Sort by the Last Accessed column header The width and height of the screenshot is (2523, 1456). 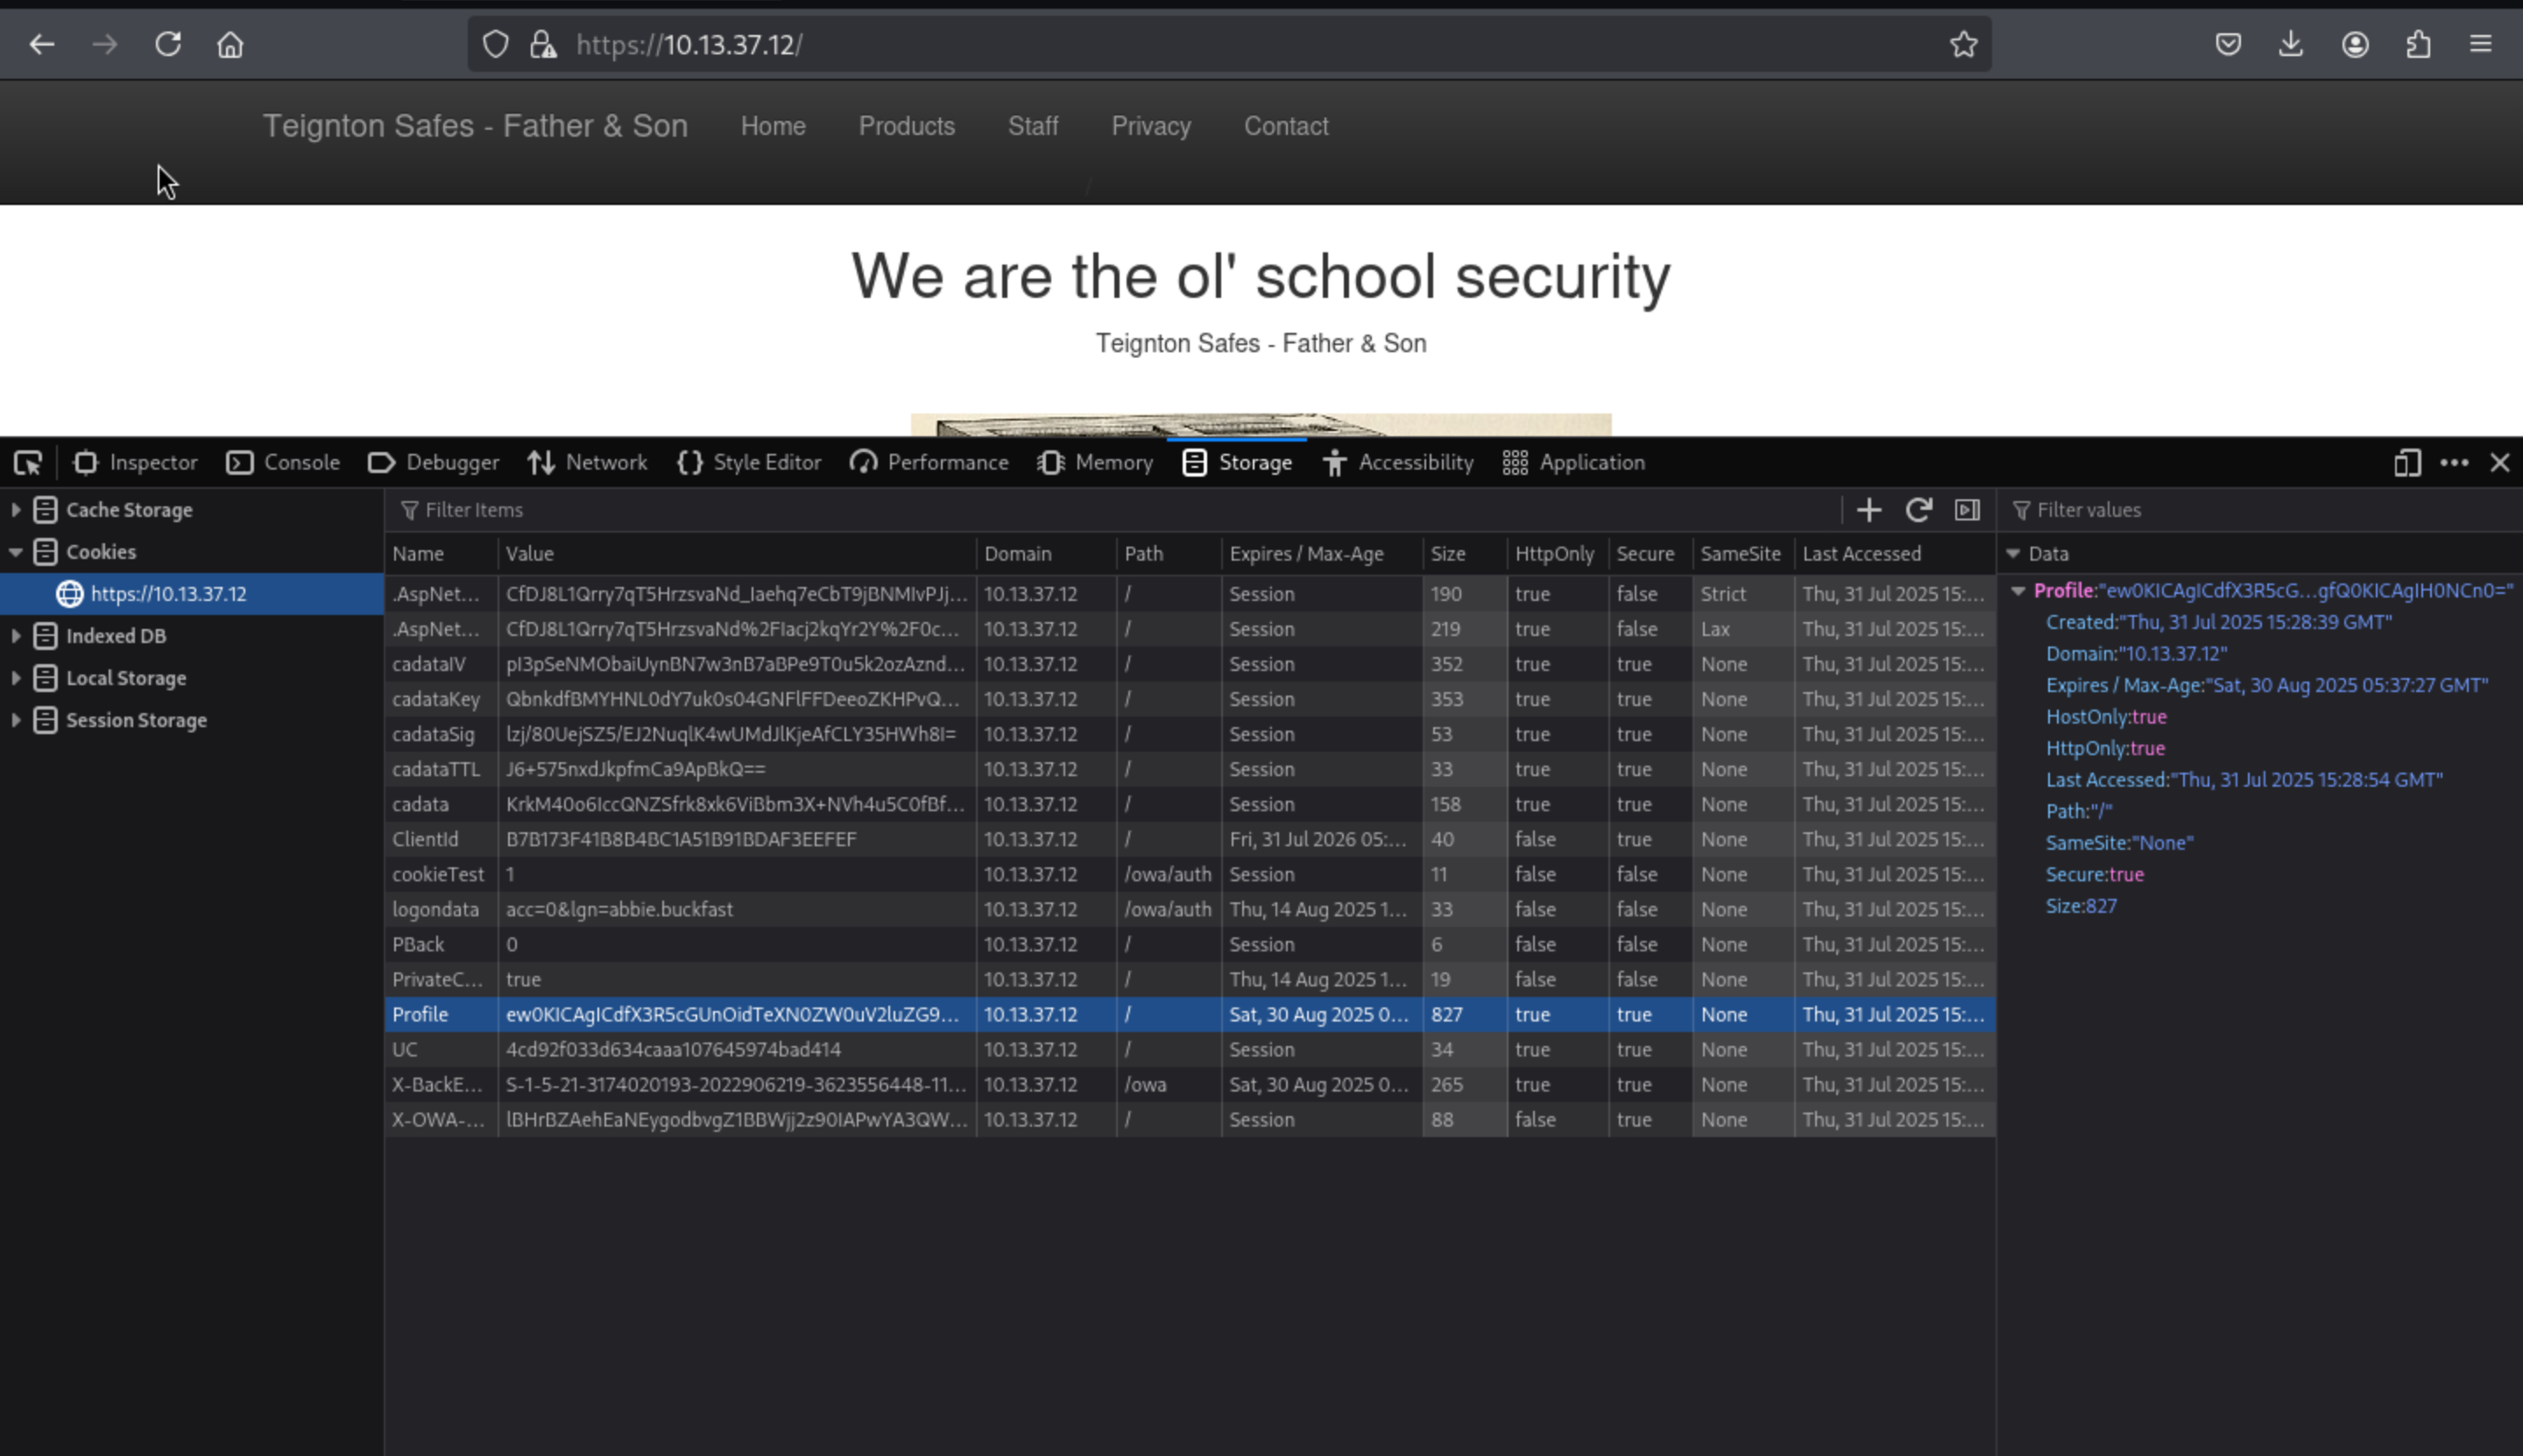[x=1895, y=554]
